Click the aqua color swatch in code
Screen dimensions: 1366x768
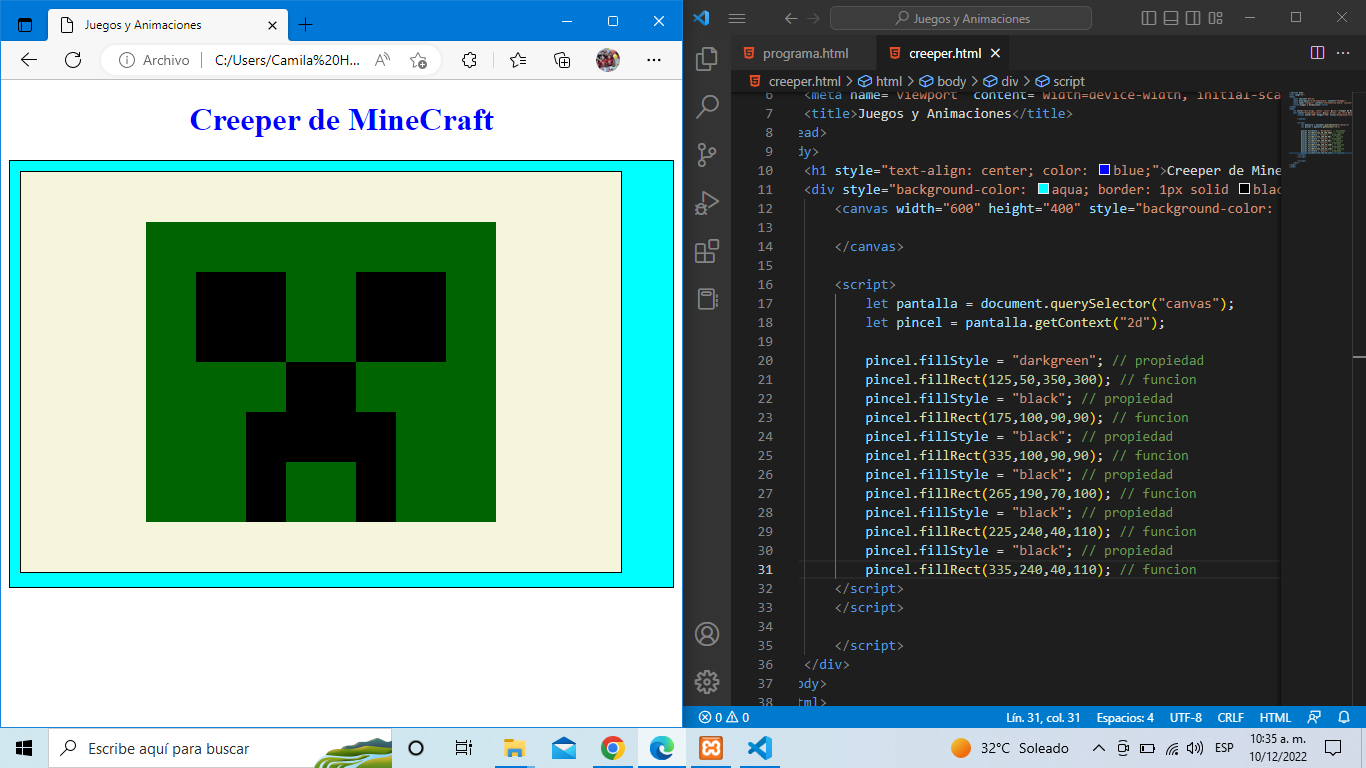click(x=1043, y=189)
